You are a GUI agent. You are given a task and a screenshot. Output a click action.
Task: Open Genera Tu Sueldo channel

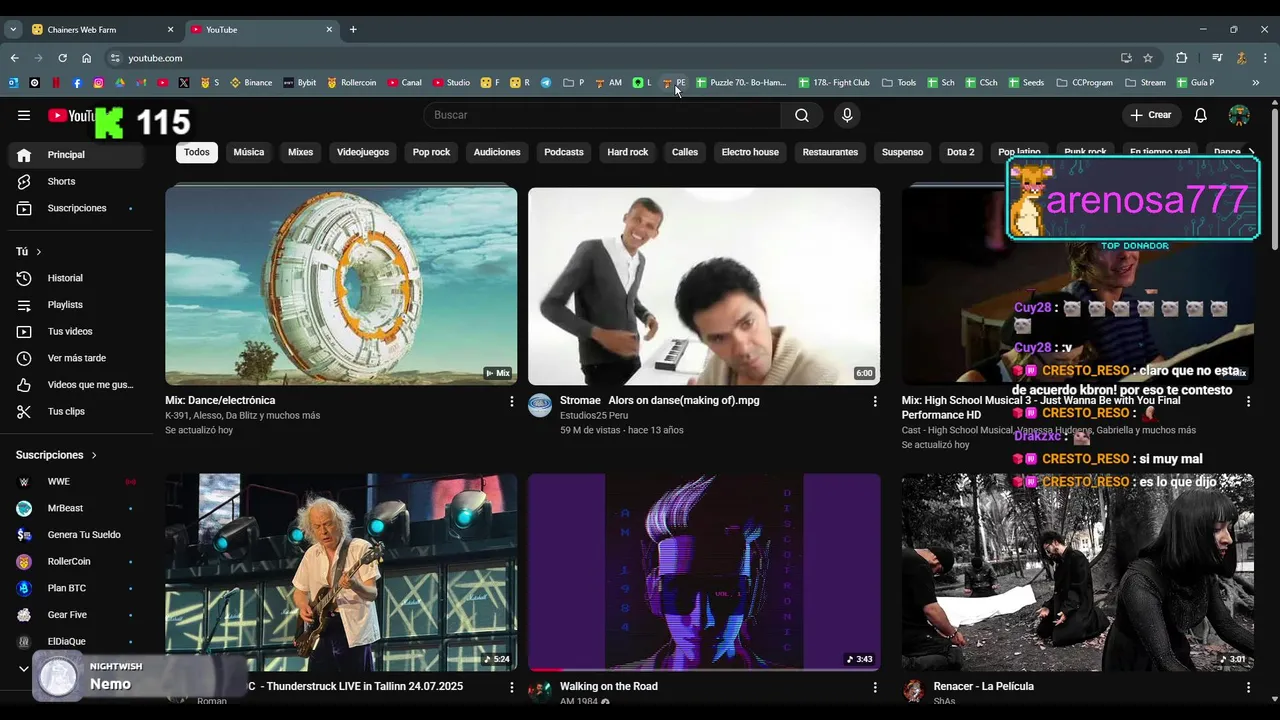78,535
